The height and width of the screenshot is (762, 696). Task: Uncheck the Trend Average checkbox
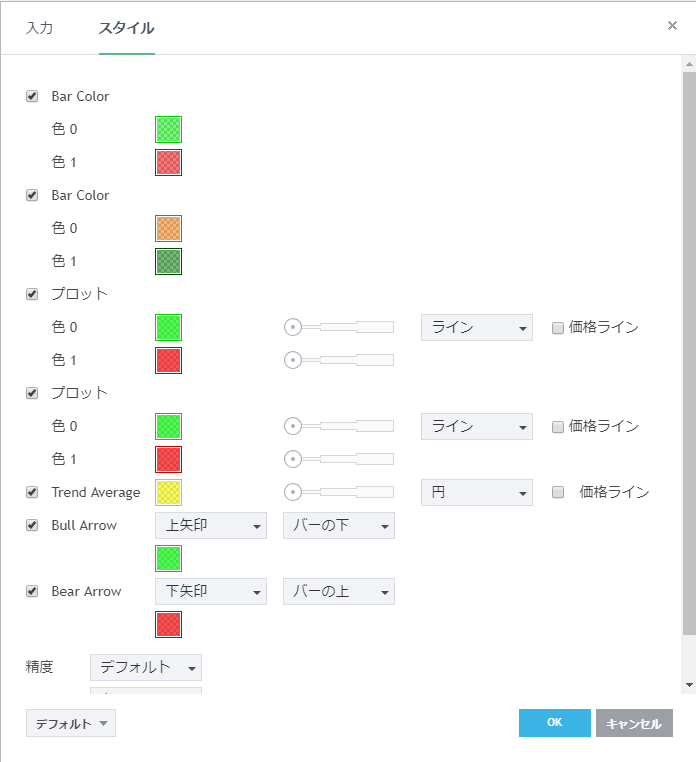coord(32,492)
